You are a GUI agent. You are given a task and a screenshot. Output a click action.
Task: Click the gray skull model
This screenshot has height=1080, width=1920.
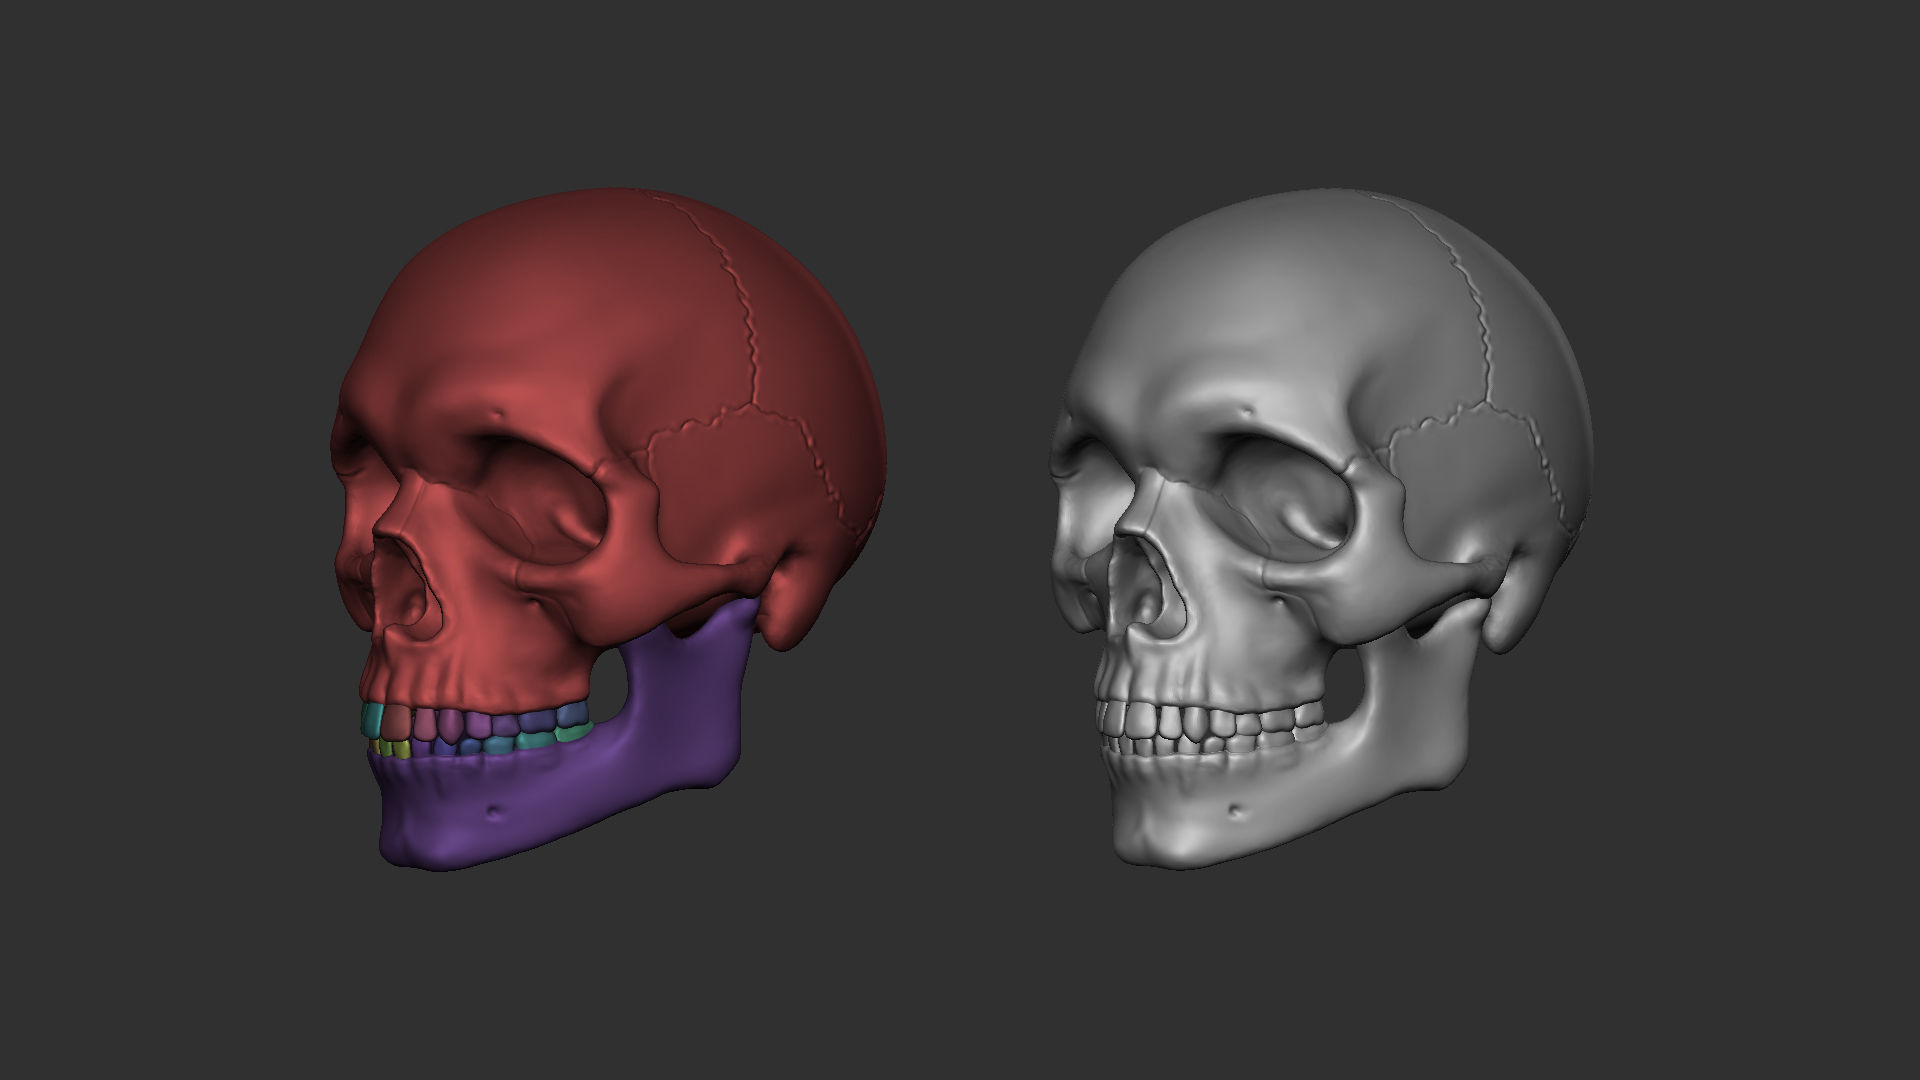pyautogui.click(x=1300, y=400)
